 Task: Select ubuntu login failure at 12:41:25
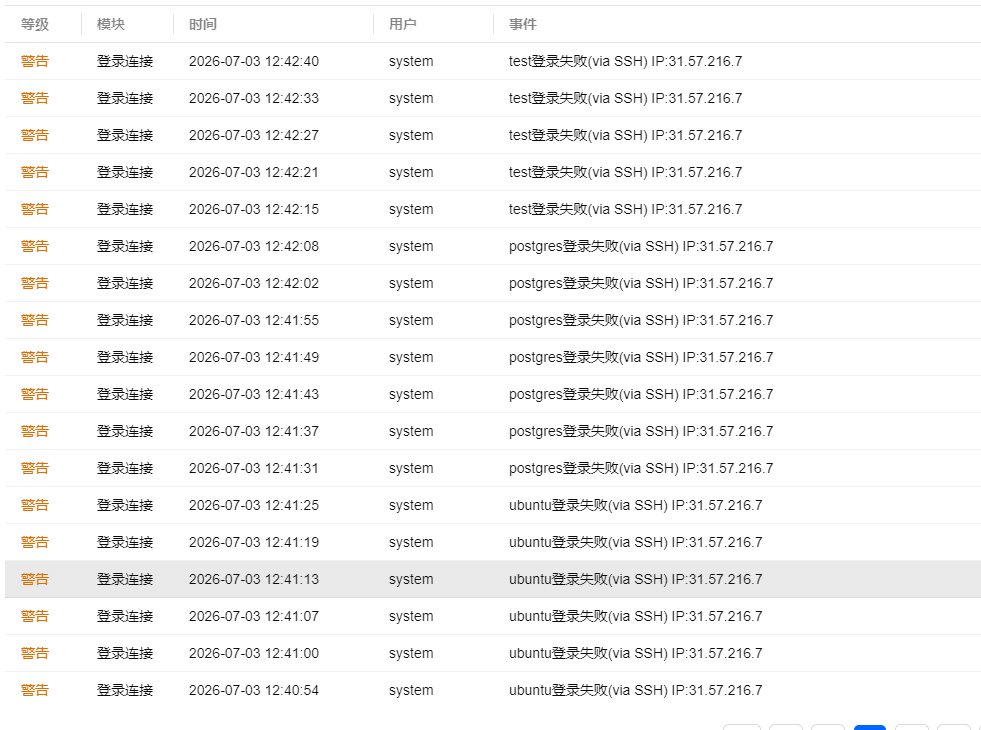635,505
